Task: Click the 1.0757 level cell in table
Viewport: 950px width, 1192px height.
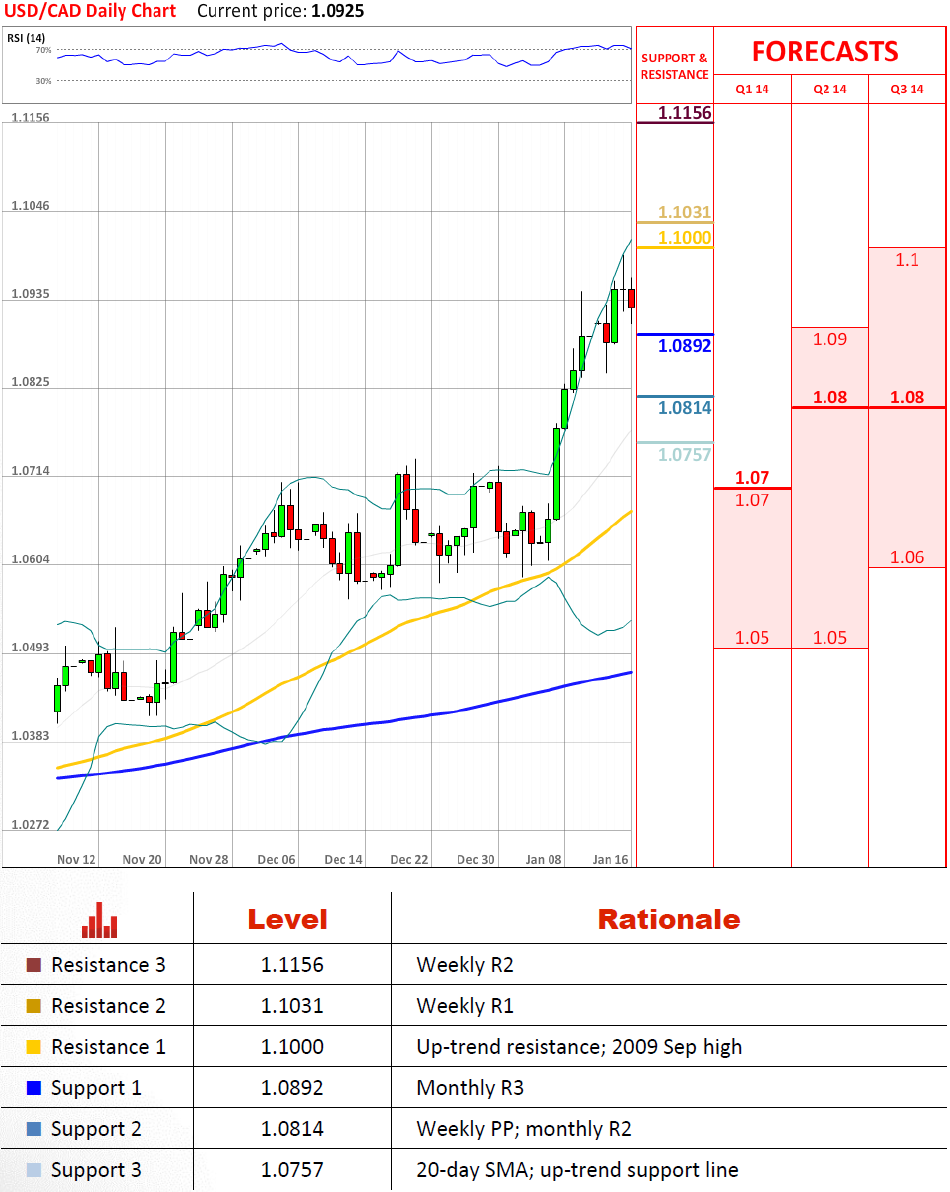Action: tap(292, 1170)
